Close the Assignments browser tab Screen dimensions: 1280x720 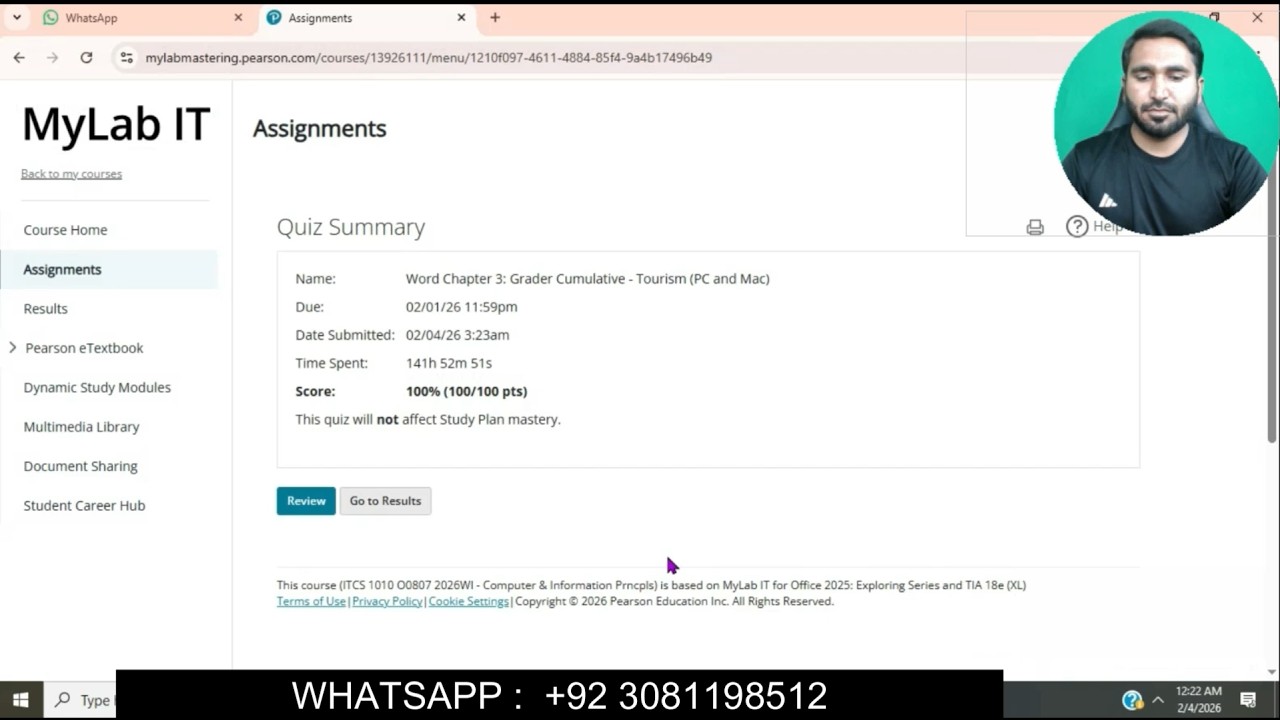pos(461,18)
